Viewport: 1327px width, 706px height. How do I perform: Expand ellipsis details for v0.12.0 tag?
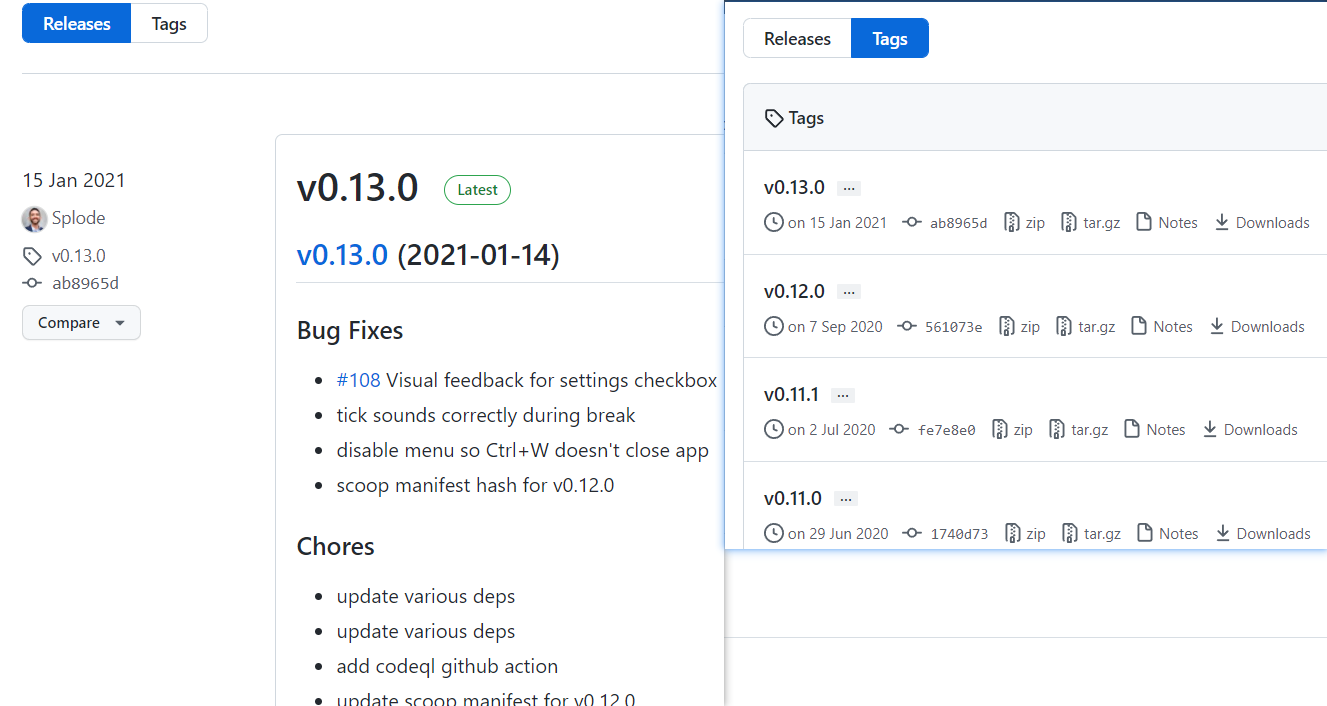tap(849, 292)
